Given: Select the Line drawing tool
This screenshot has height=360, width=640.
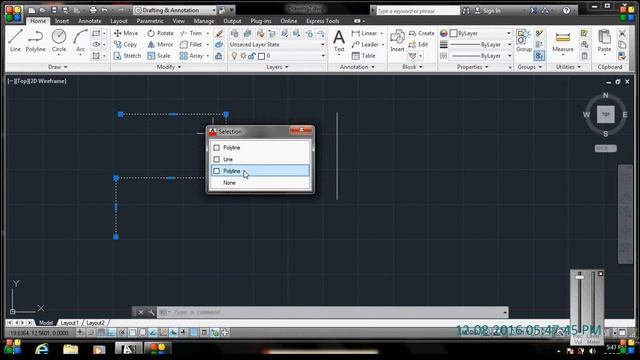Looking at the screenshot, I should click(x=15, y=41).
